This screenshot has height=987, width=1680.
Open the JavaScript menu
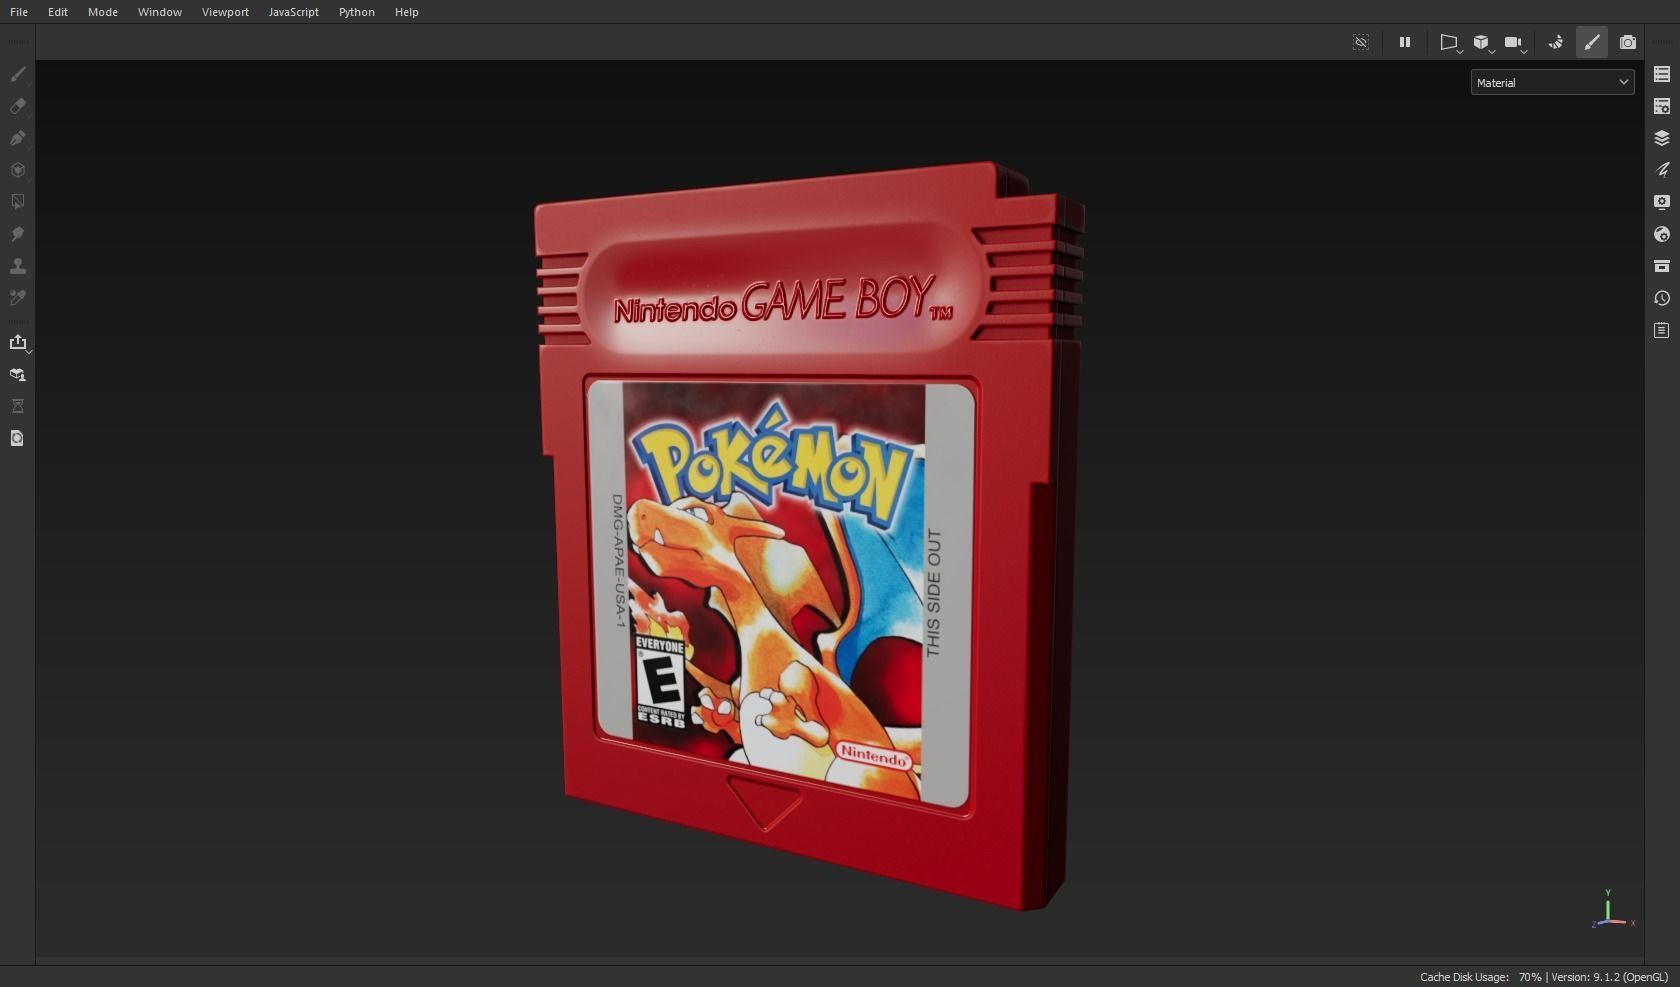click(x=294, y=12)
